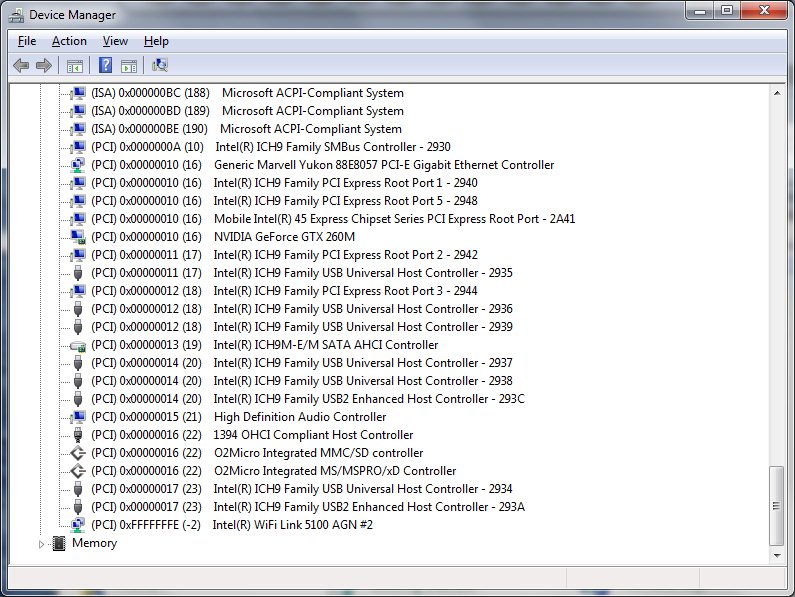Select ISA 0x000000BD (189) ACPI row
Screen dimensions: 795x597
pyautogui.click(x=247, y=111)
